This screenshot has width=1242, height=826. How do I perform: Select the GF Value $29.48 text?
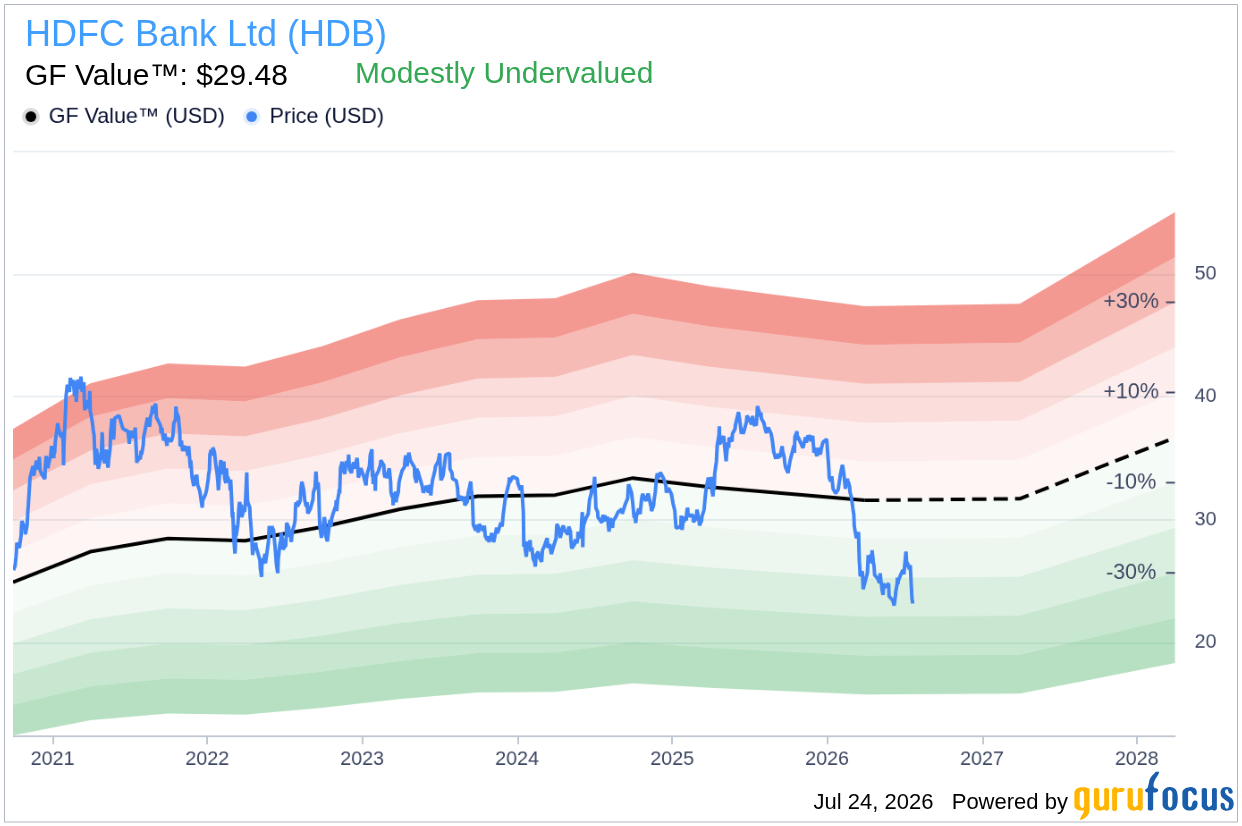[x=156, y=75]
